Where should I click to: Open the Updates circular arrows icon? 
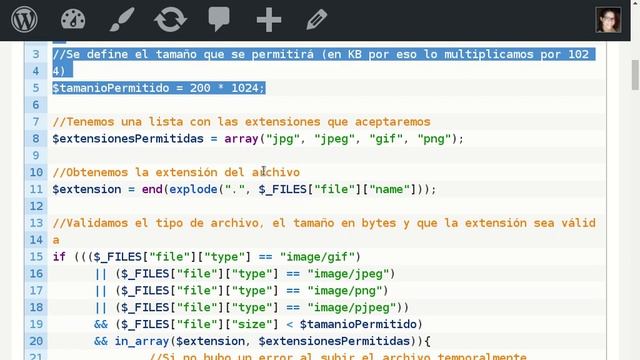[171, 20]
